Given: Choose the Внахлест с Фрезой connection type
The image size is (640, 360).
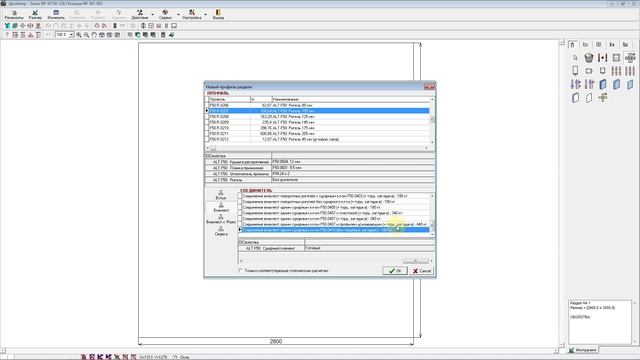Looking at the screenshot, I should tap(221, 219).
